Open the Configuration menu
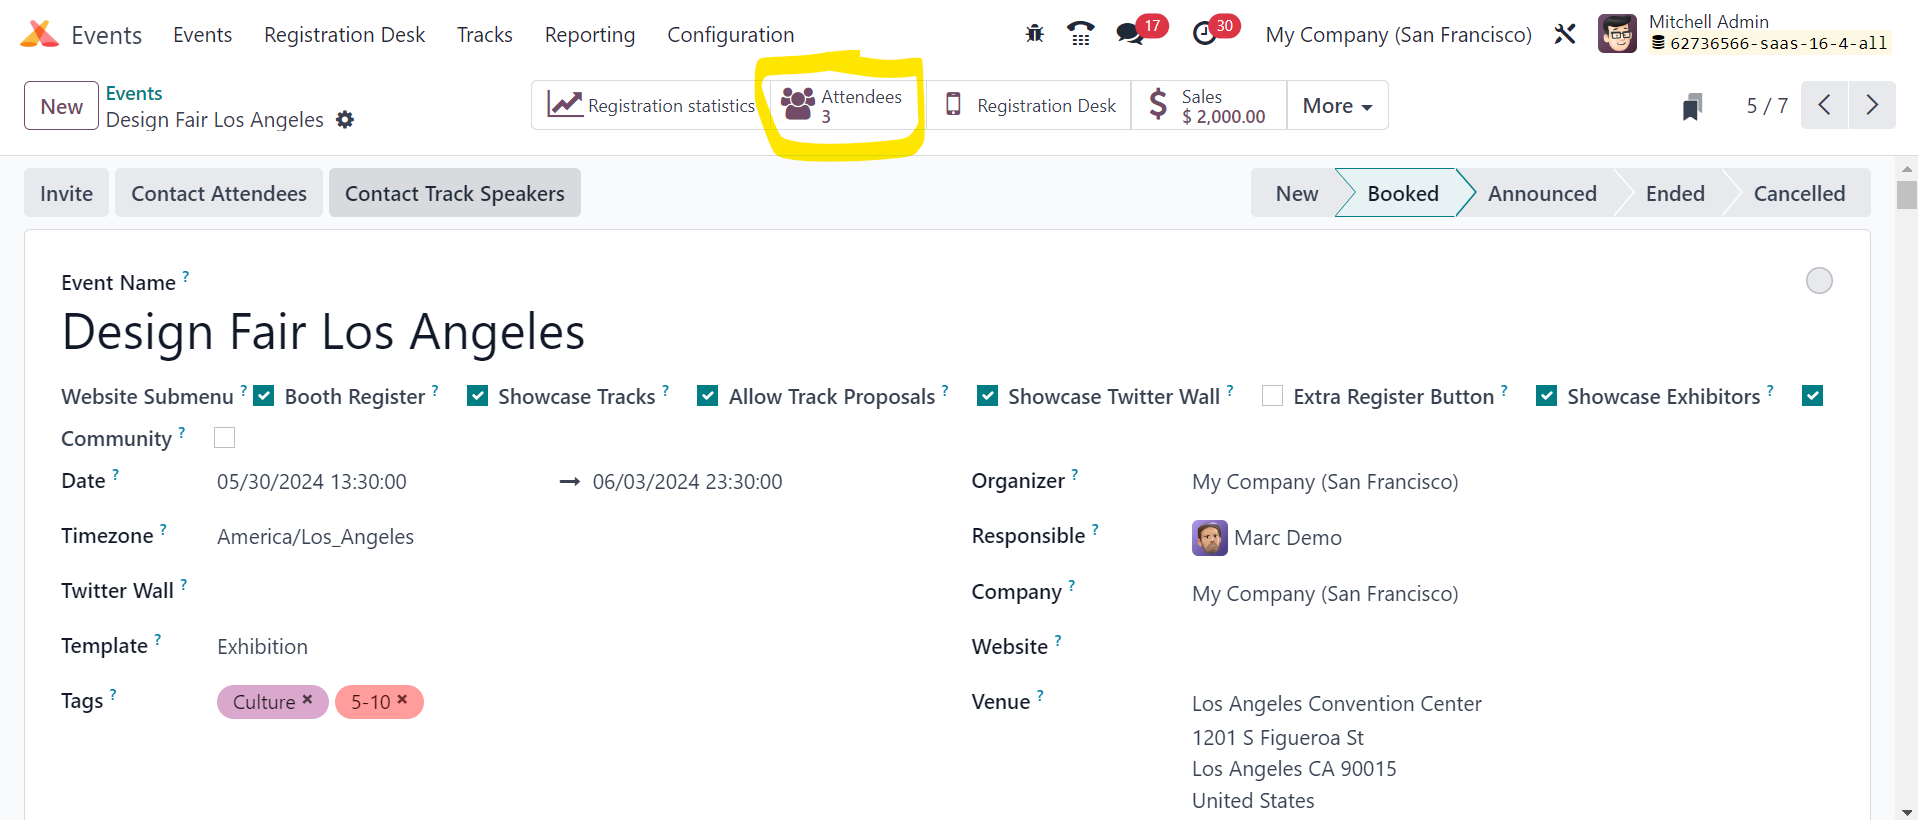This screenshot has width=1918, height=820. [x=730, y=35]
